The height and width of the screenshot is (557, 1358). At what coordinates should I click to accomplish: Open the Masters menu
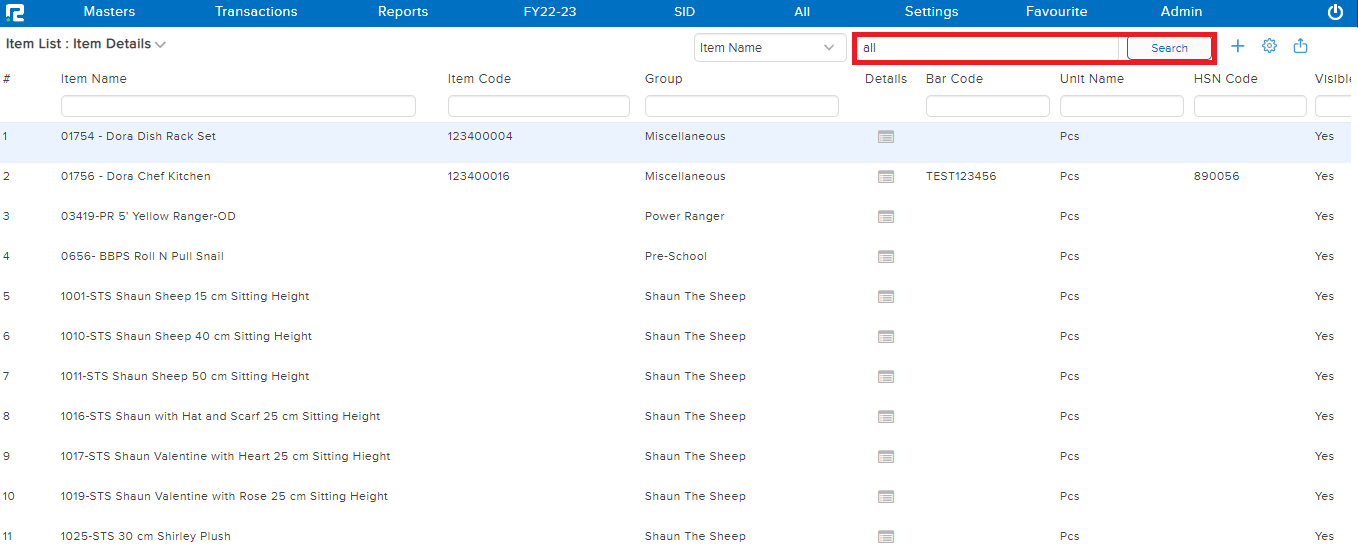click(109, 12)
